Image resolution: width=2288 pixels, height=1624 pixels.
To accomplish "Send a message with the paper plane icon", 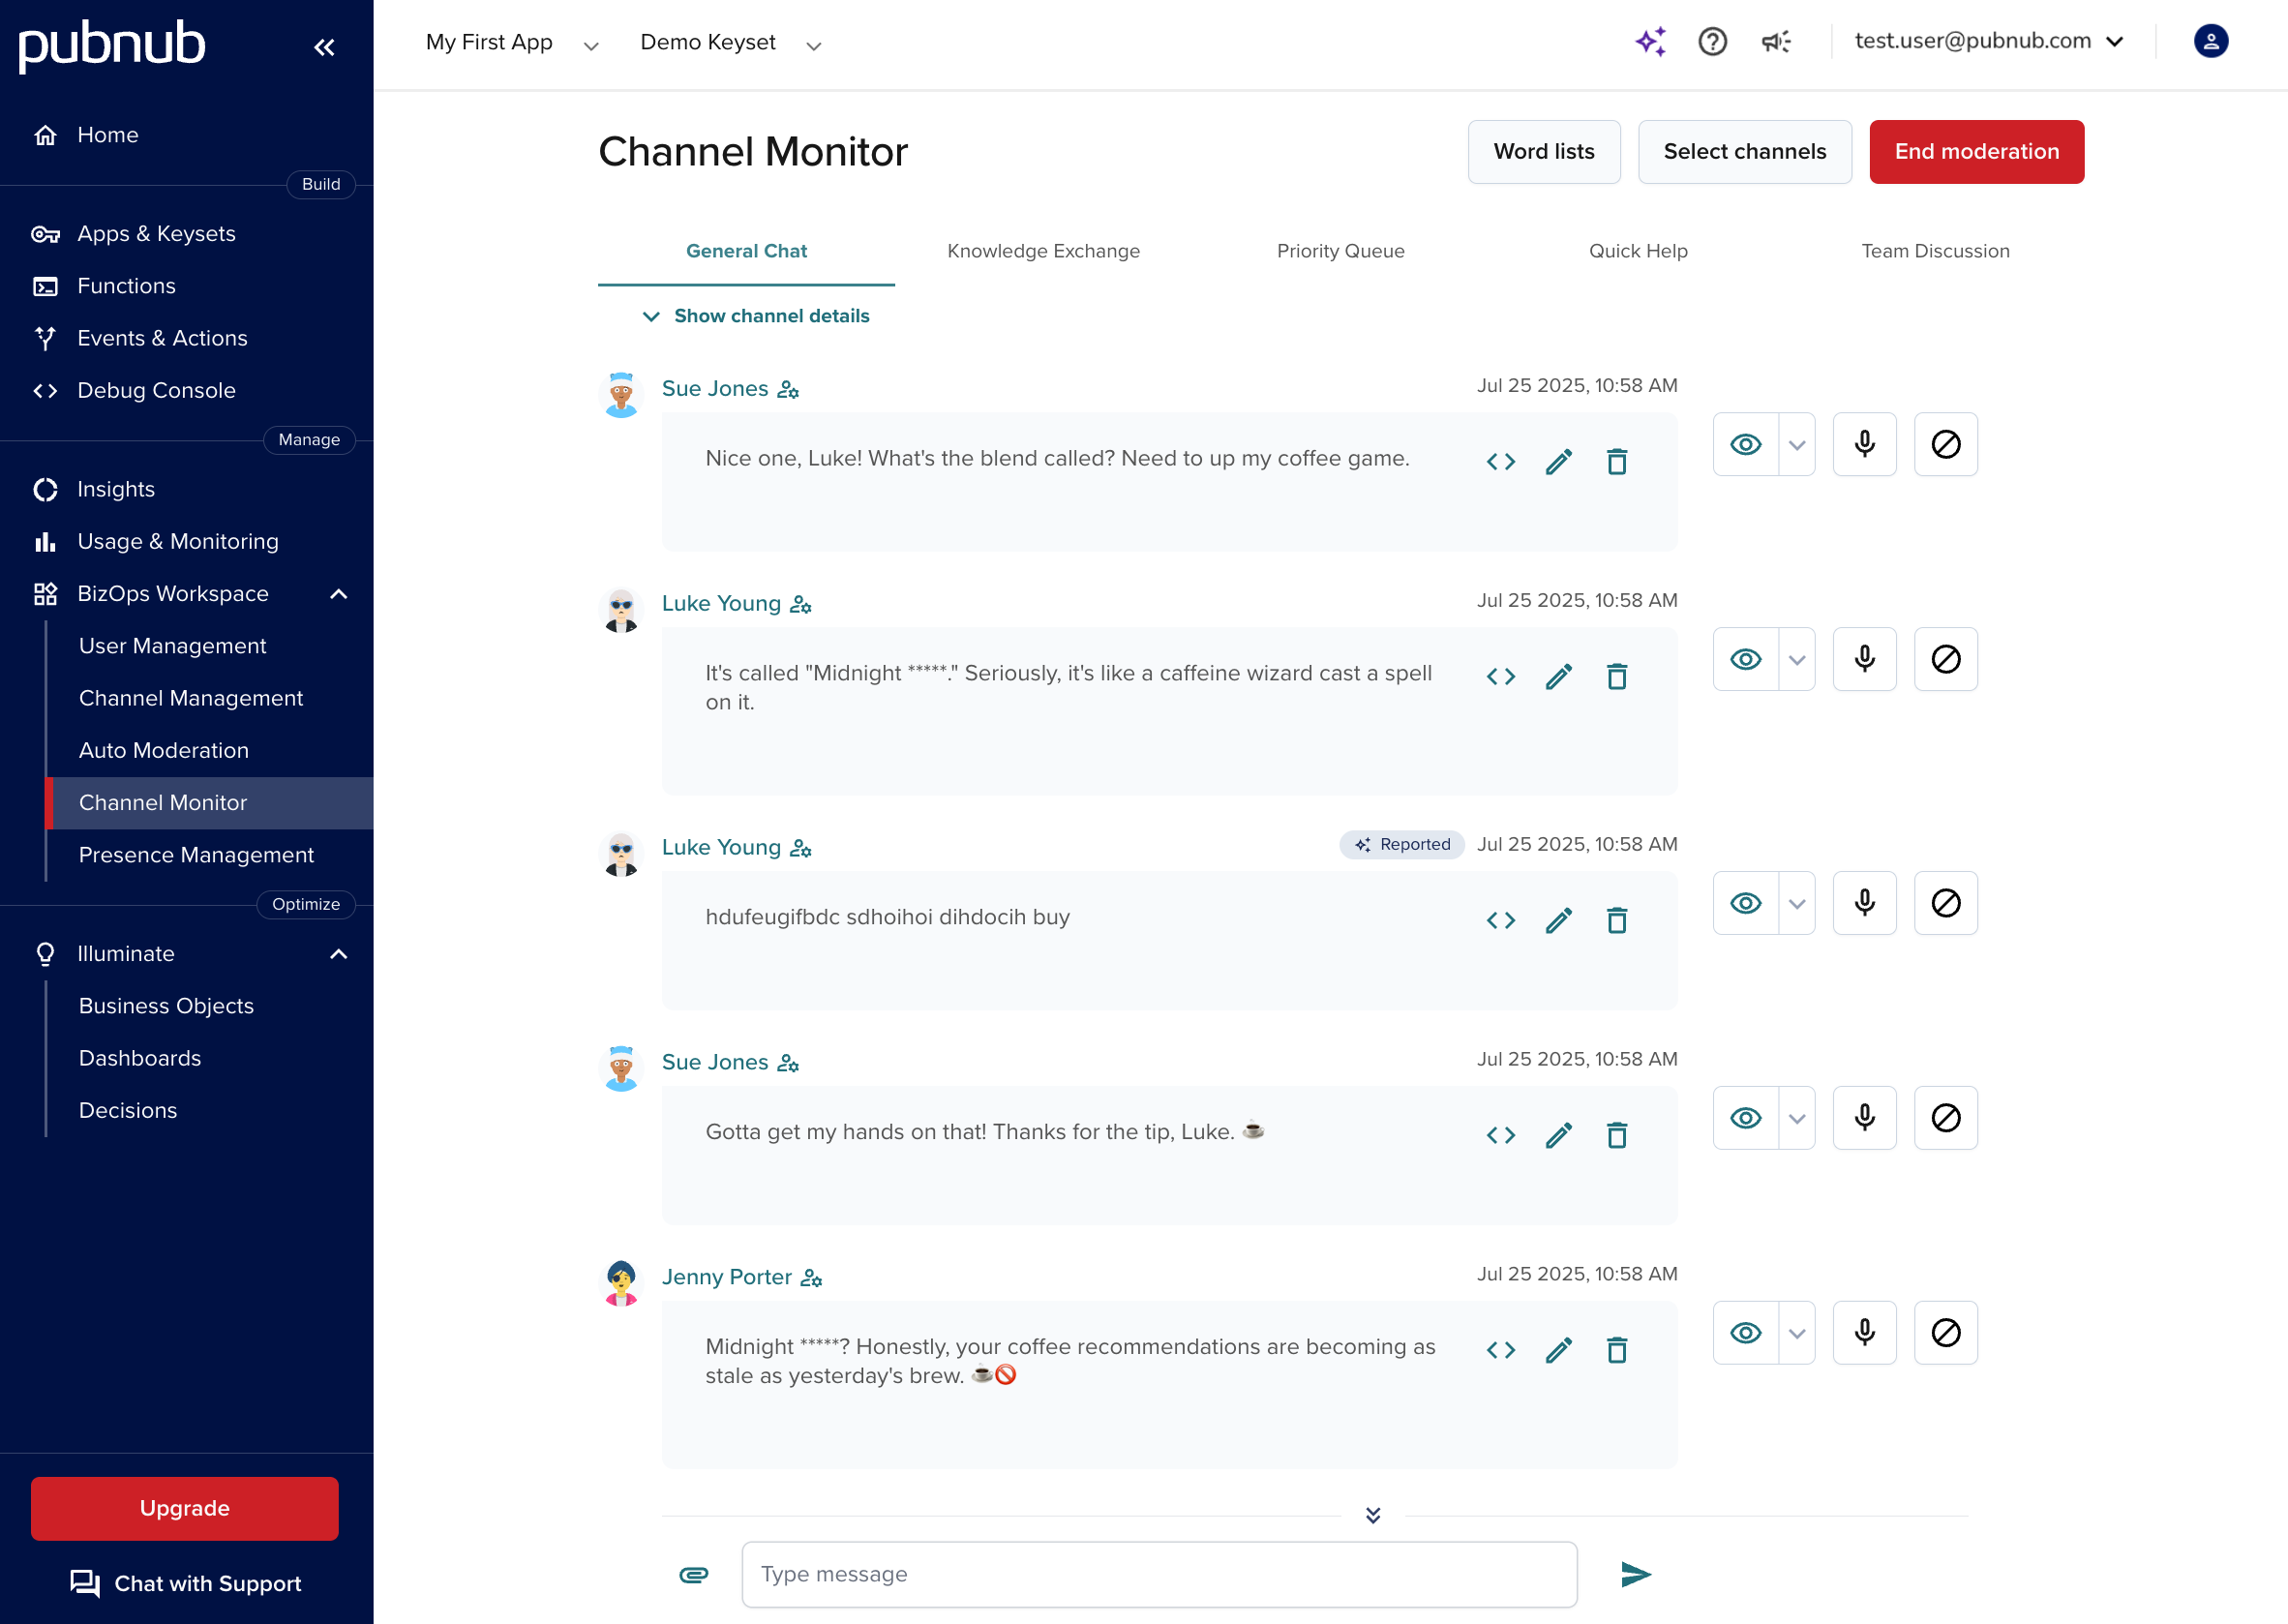I will pyautogui.click(x=1634, y=1573).
